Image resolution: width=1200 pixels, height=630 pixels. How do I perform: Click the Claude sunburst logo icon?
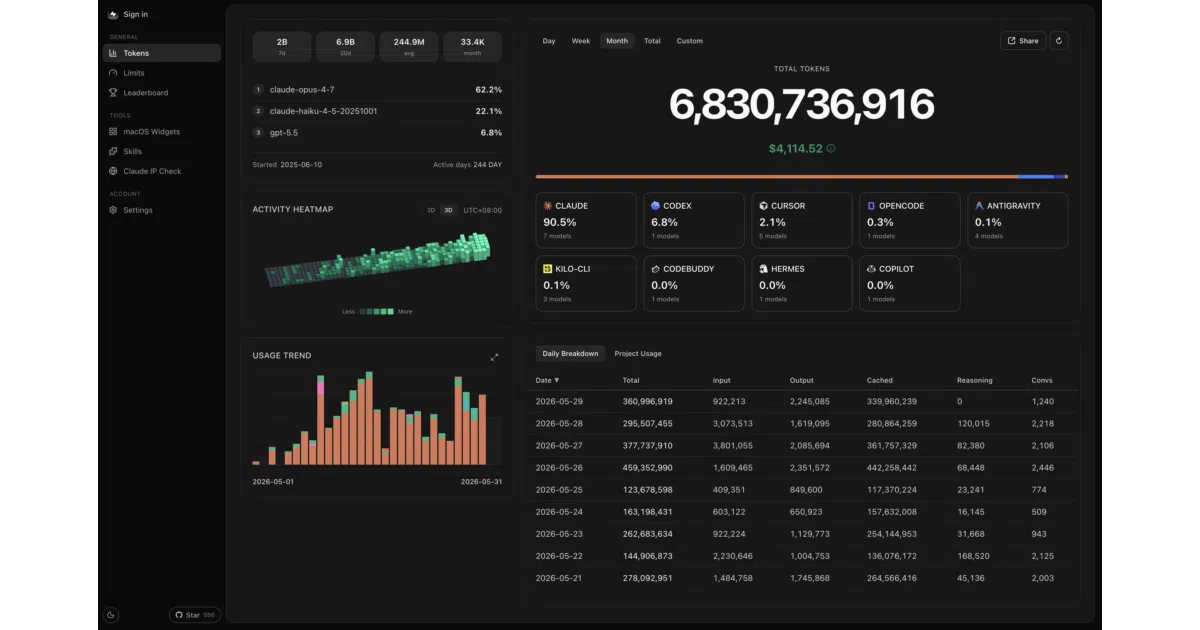[548, 205]
